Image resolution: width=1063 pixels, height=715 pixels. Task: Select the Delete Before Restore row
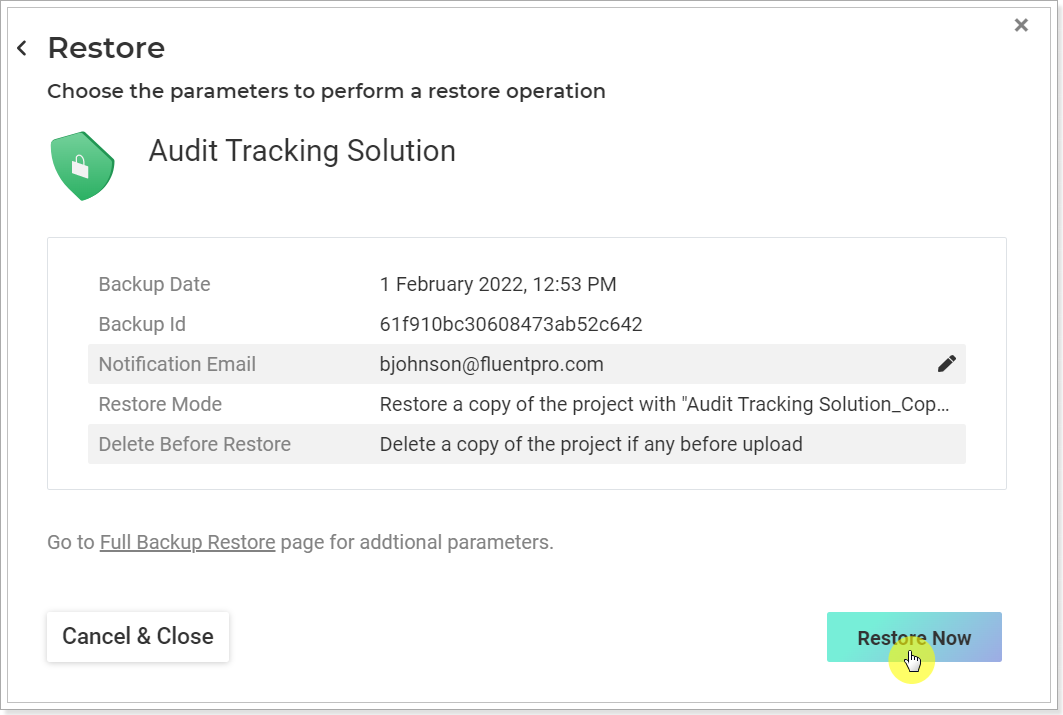tap(527, 444)
